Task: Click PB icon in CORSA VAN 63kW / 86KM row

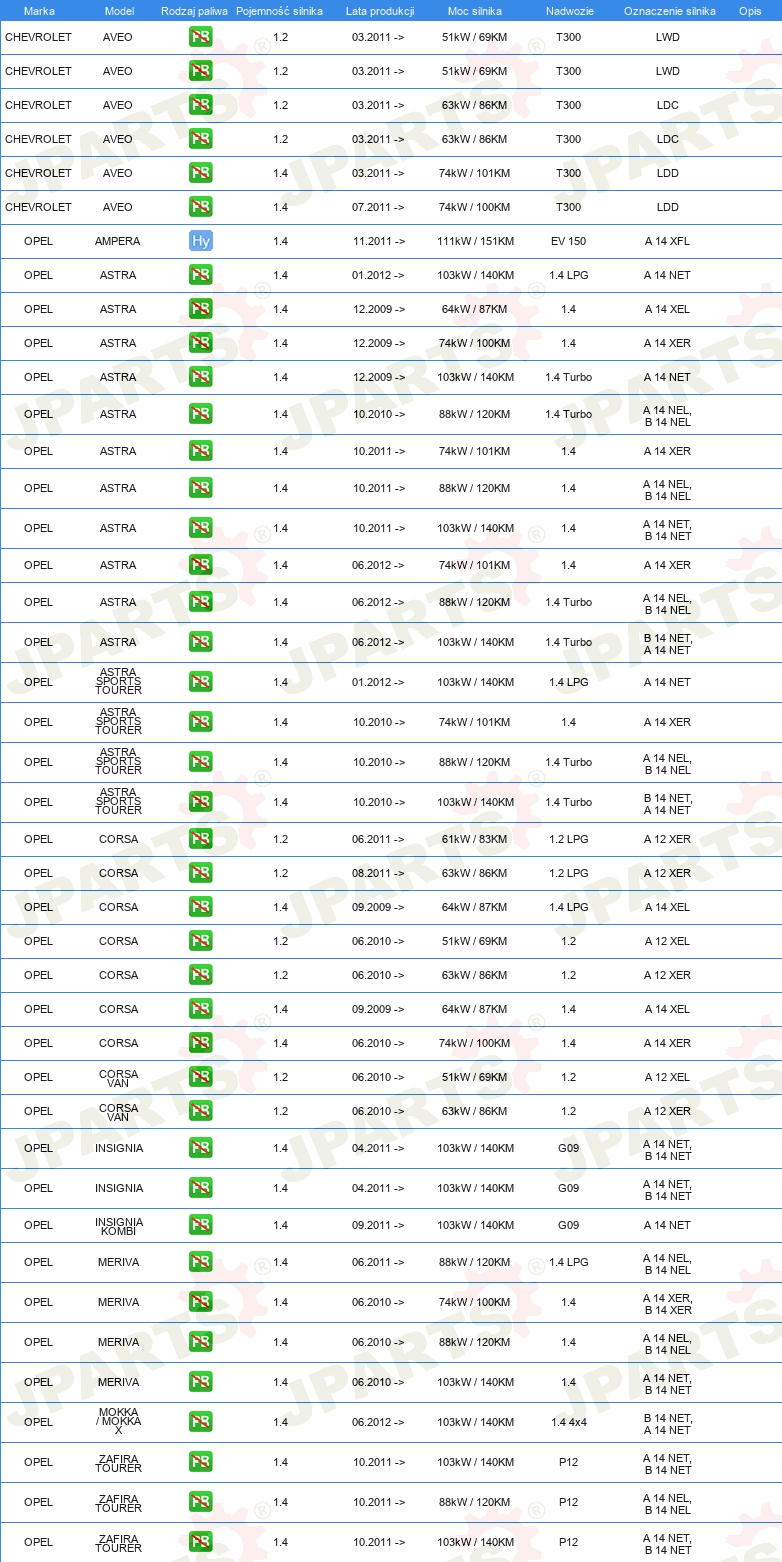Action: point(201,1111)
